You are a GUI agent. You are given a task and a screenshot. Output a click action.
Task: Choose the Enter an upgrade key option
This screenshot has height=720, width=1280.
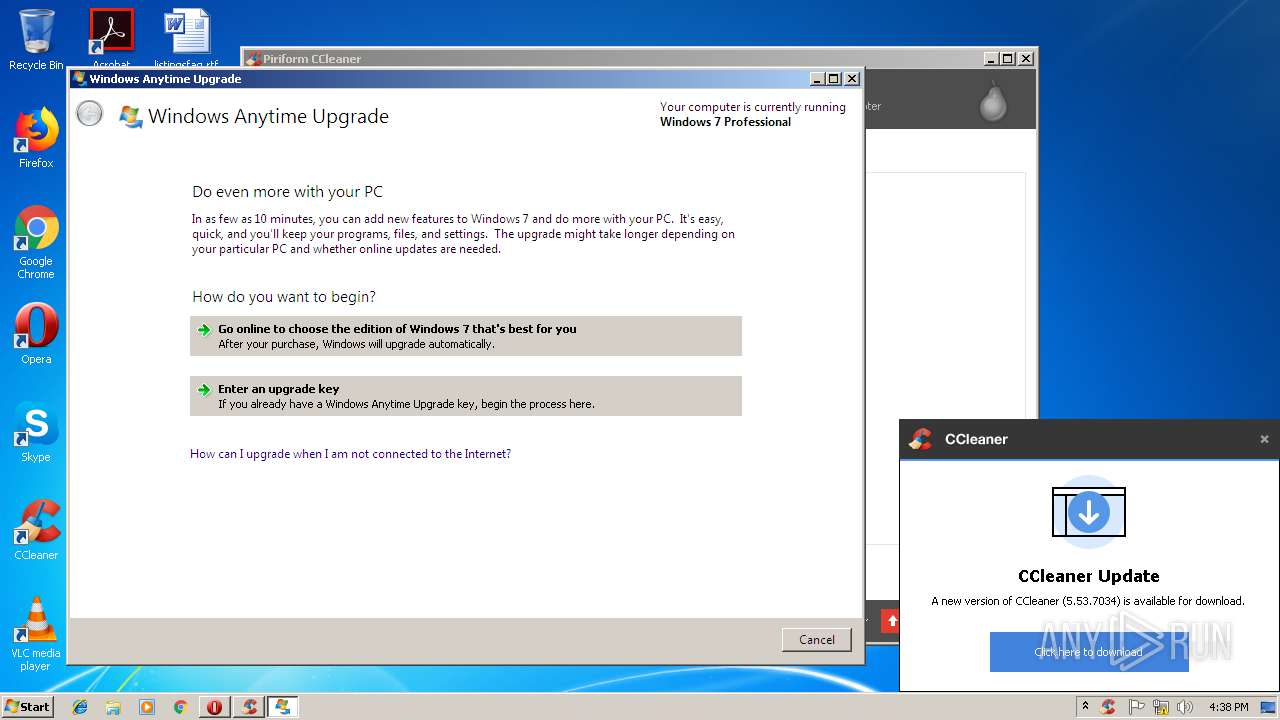(466, 396)
